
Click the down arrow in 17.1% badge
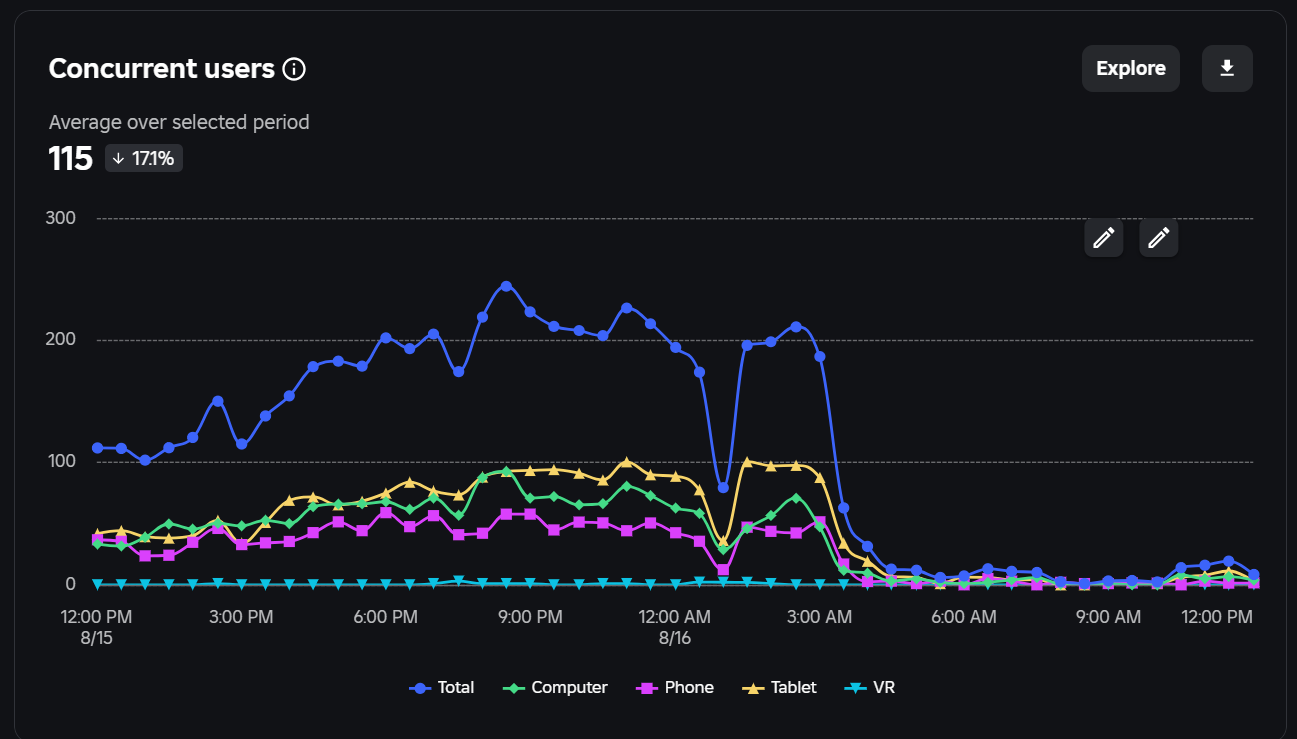tap(118, 159)
